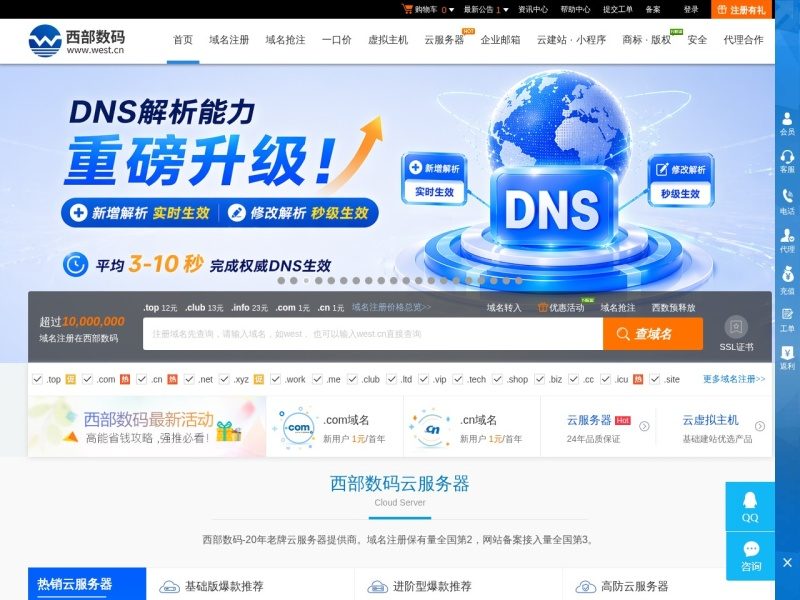The image size is (800, 600).
Task: Click the 返利 rebate sidebar icon
Action: coord(787,358)
